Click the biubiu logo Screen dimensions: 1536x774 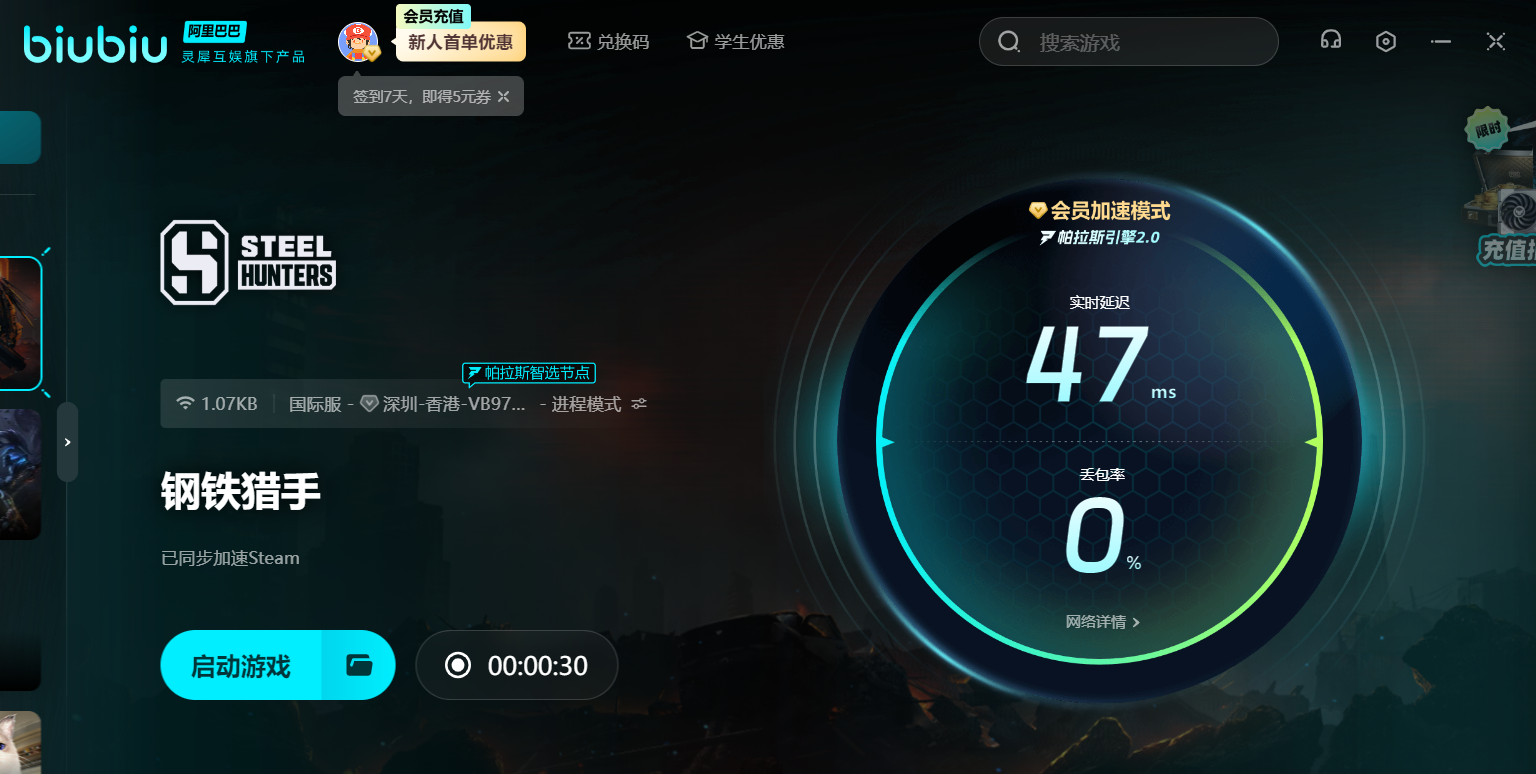(95, 44)
